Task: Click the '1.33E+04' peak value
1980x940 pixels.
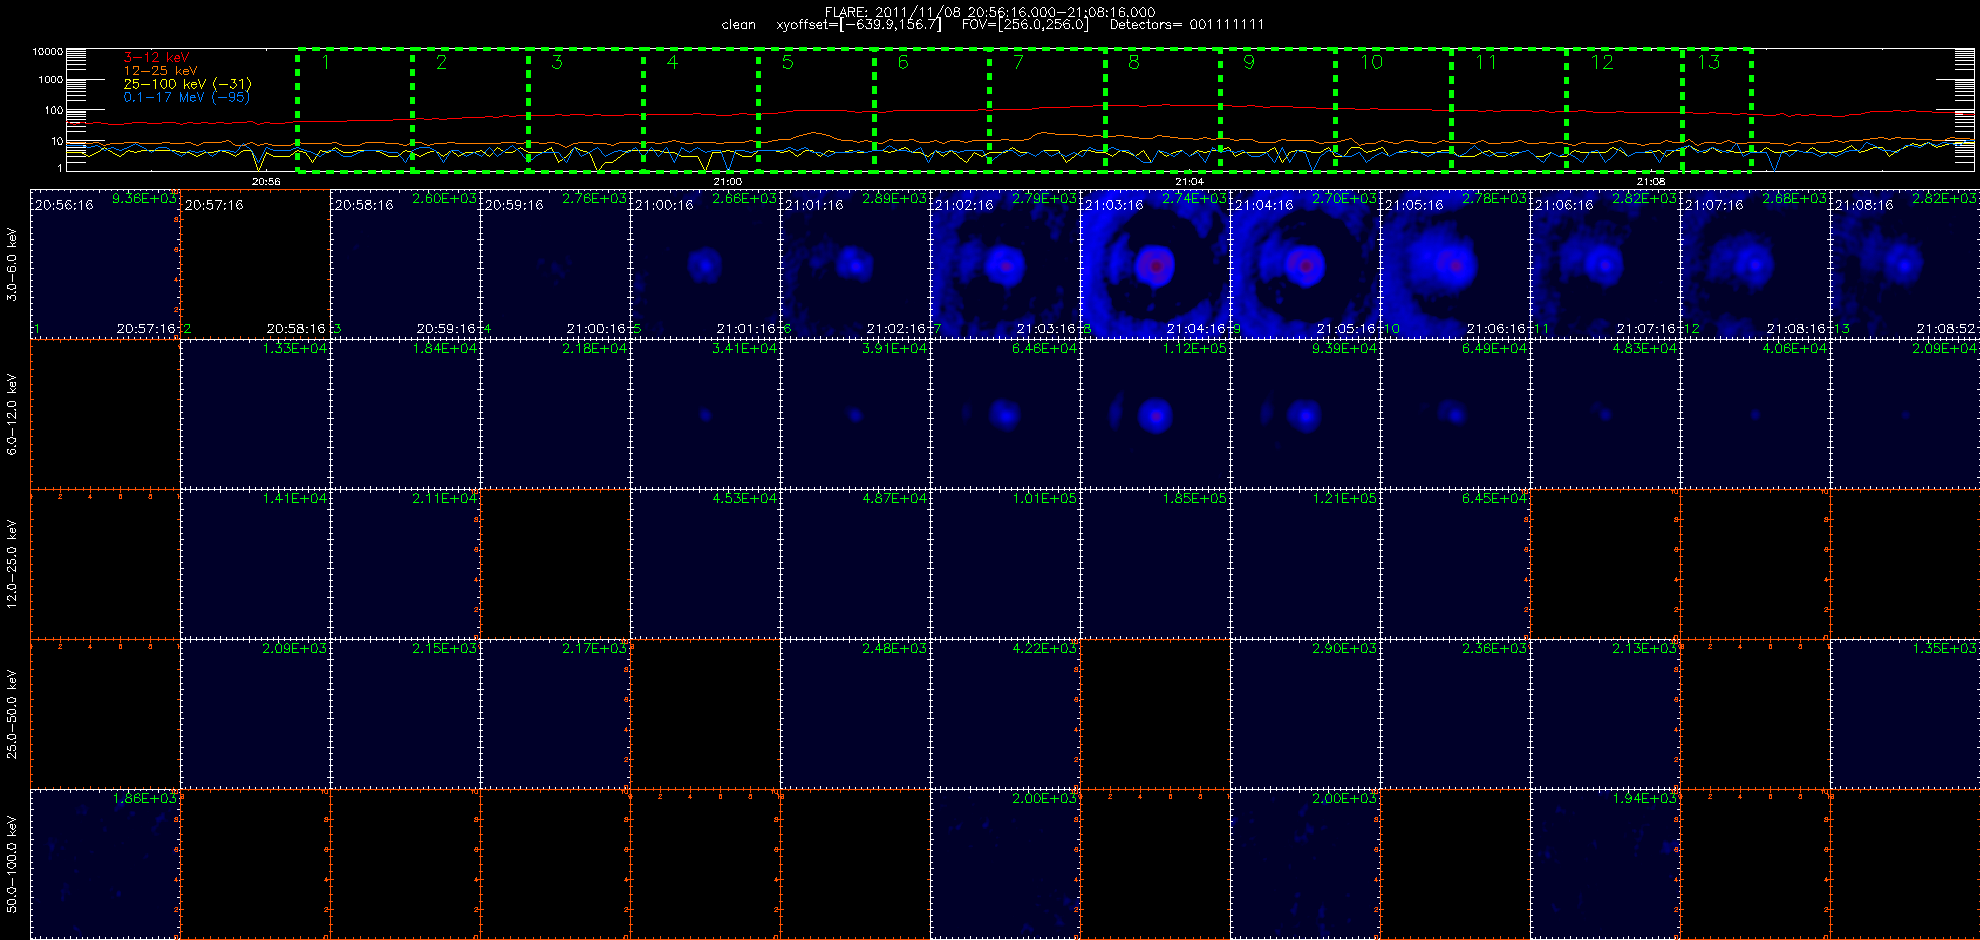Action: tap(294, 348)
